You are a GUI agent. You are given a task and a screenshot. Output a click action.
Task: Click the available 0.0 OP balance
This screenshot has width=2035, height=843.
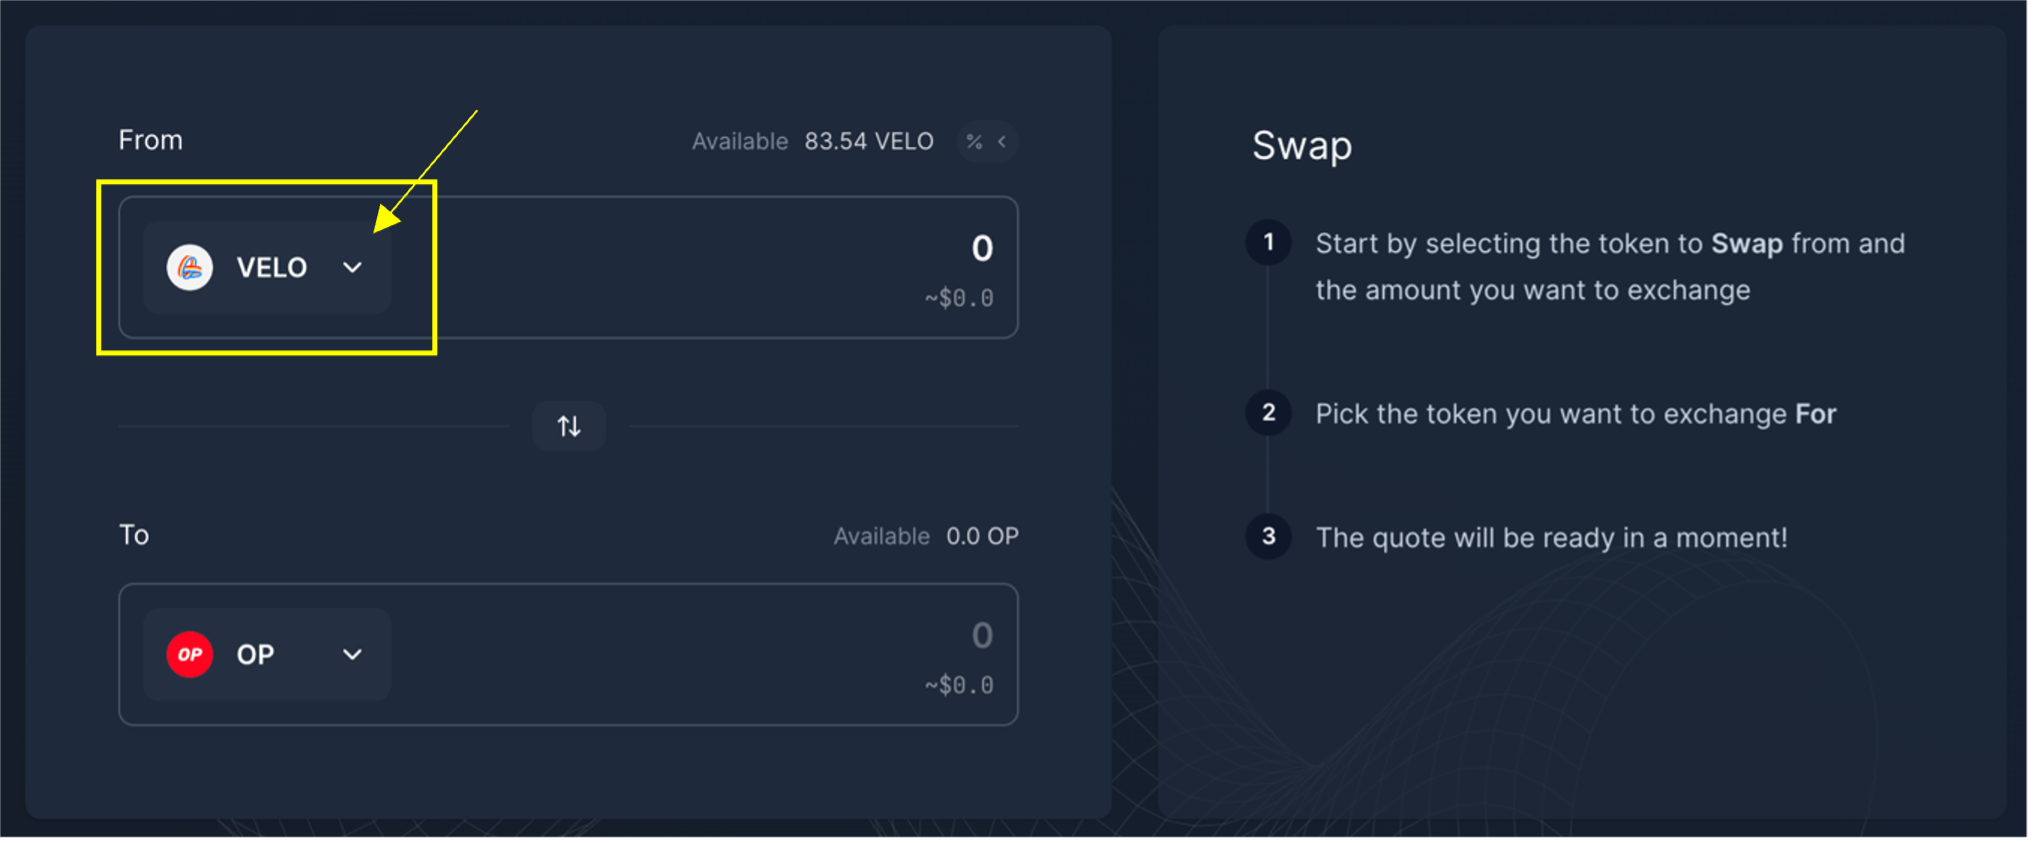[984, 537]
